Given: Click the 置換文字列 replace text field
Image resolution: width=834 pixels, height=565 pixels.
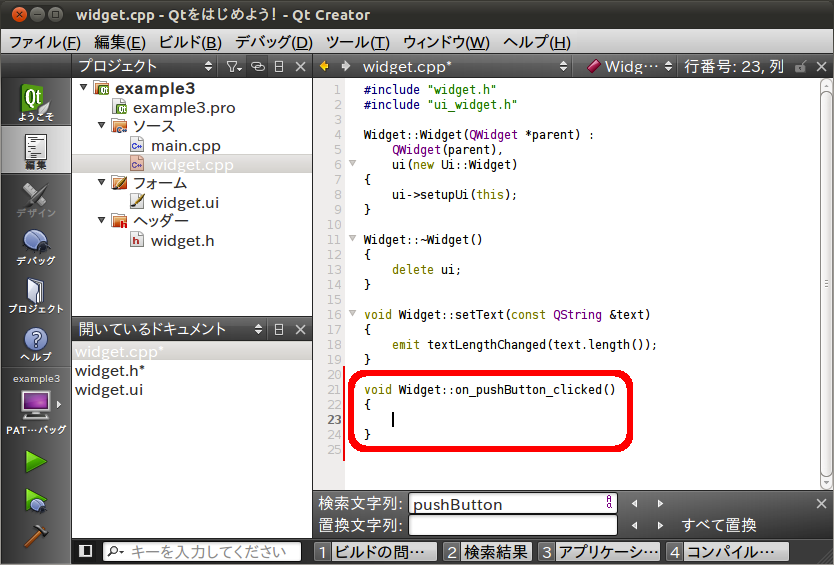Looking at the screenshot, I should pyautogui.click(x=513, y=525).
